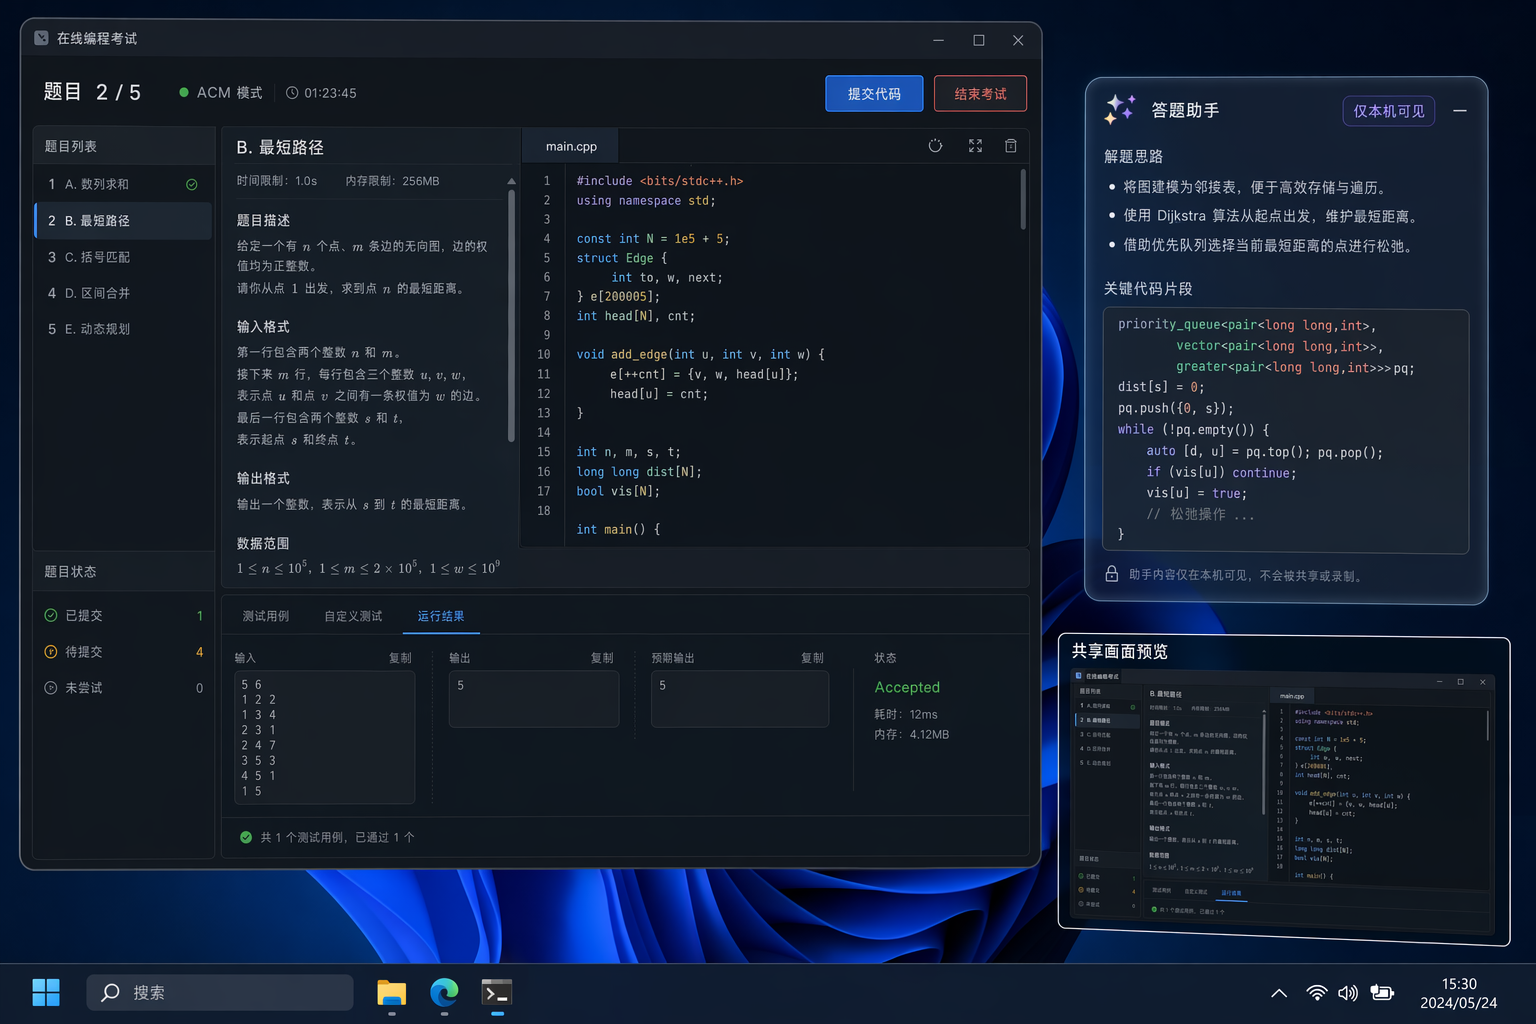1536x1024 pixels.
Task: Switch to 测试用例 tab
Action: [x=265, y=616]
